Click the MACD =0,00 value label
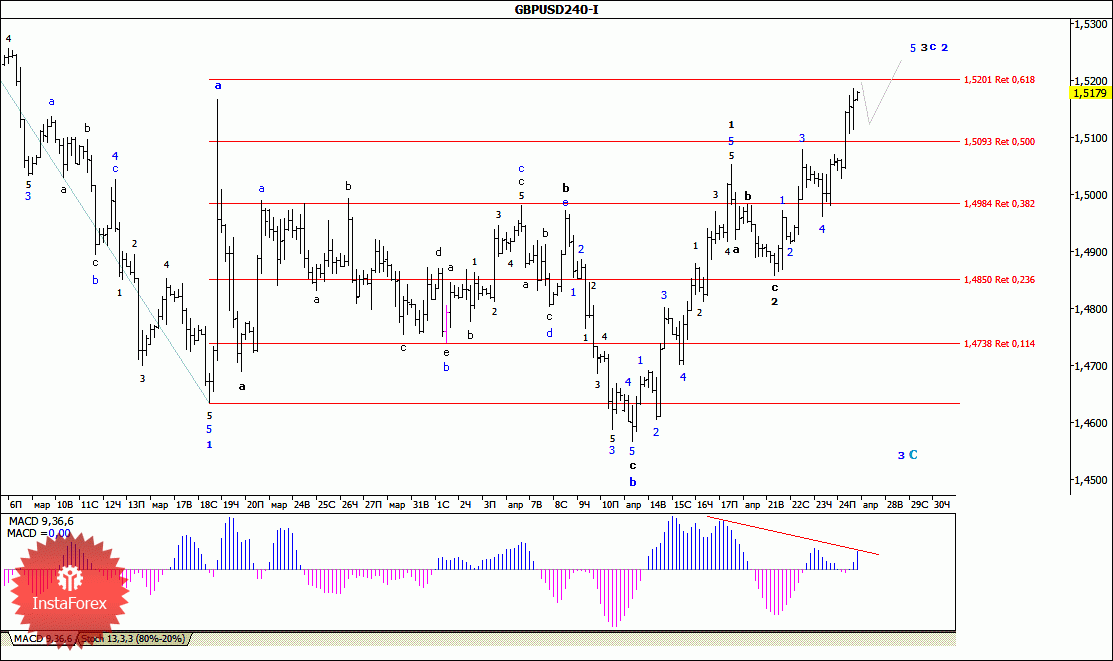The image size is (1113, 661). [x=39, y=534]
